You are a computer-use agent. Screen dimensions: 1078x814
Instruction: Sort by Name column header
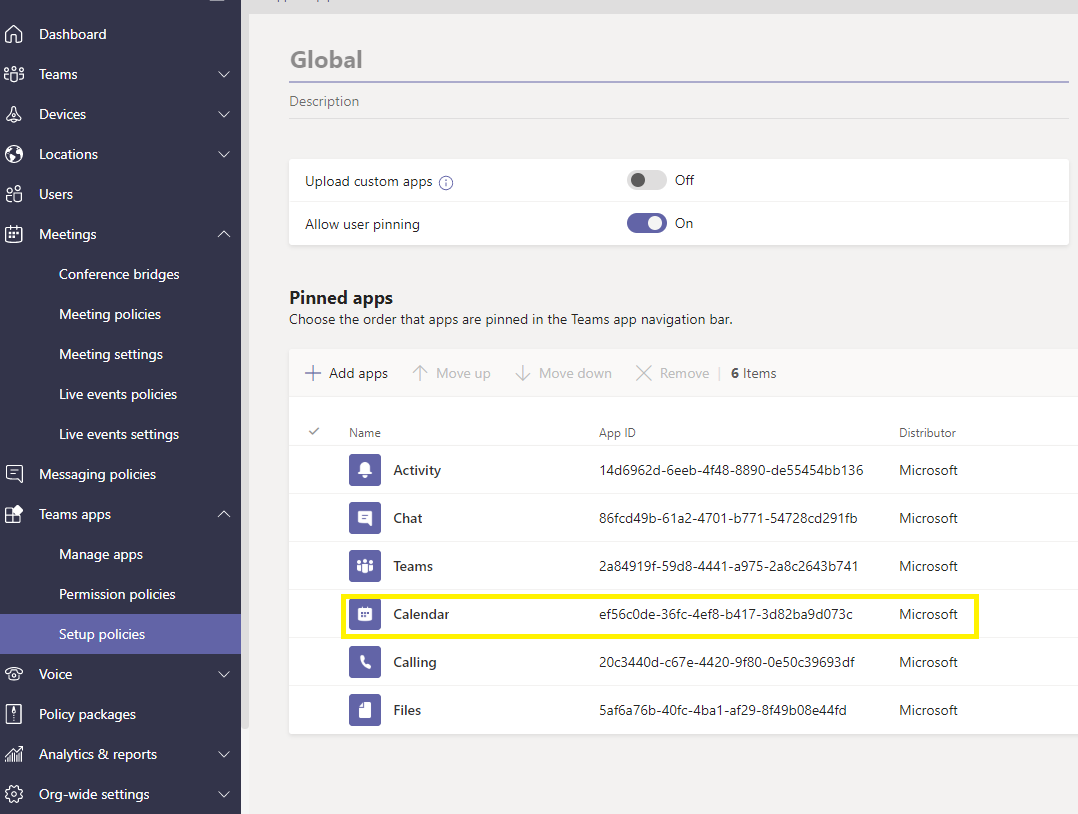(x=364, y=432)
